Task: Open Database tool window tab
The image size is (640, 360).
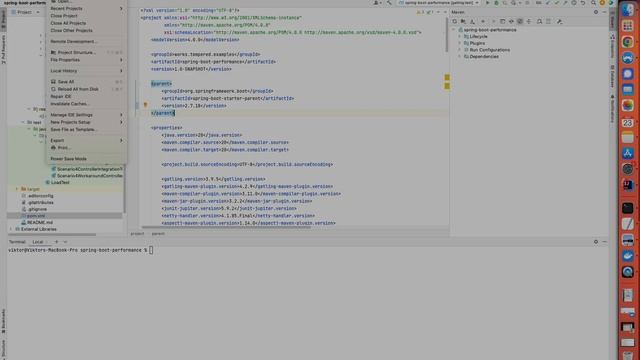Action: 612,76
